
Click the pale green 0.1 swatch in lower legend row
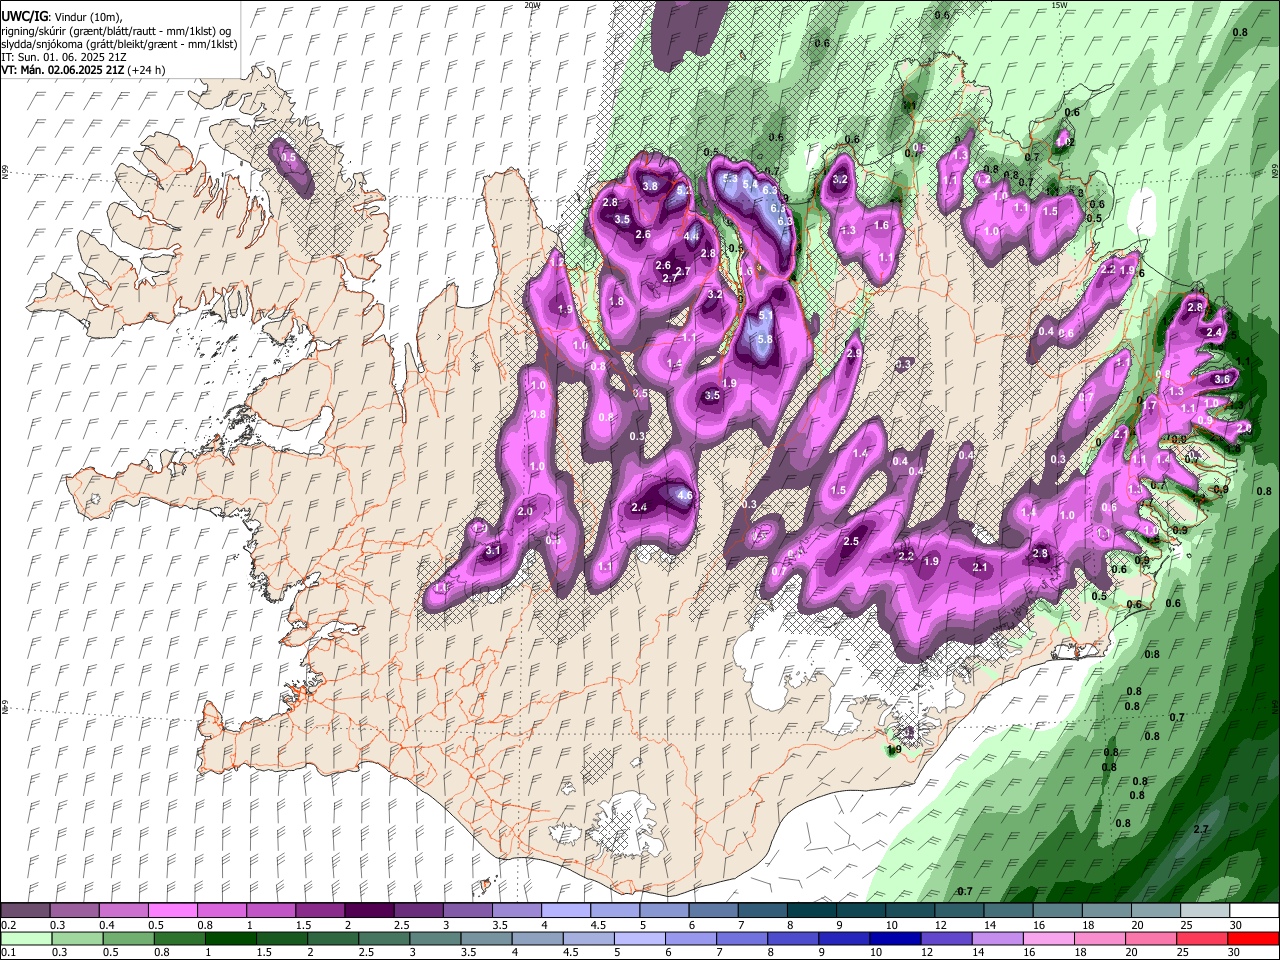pos(24,939)
